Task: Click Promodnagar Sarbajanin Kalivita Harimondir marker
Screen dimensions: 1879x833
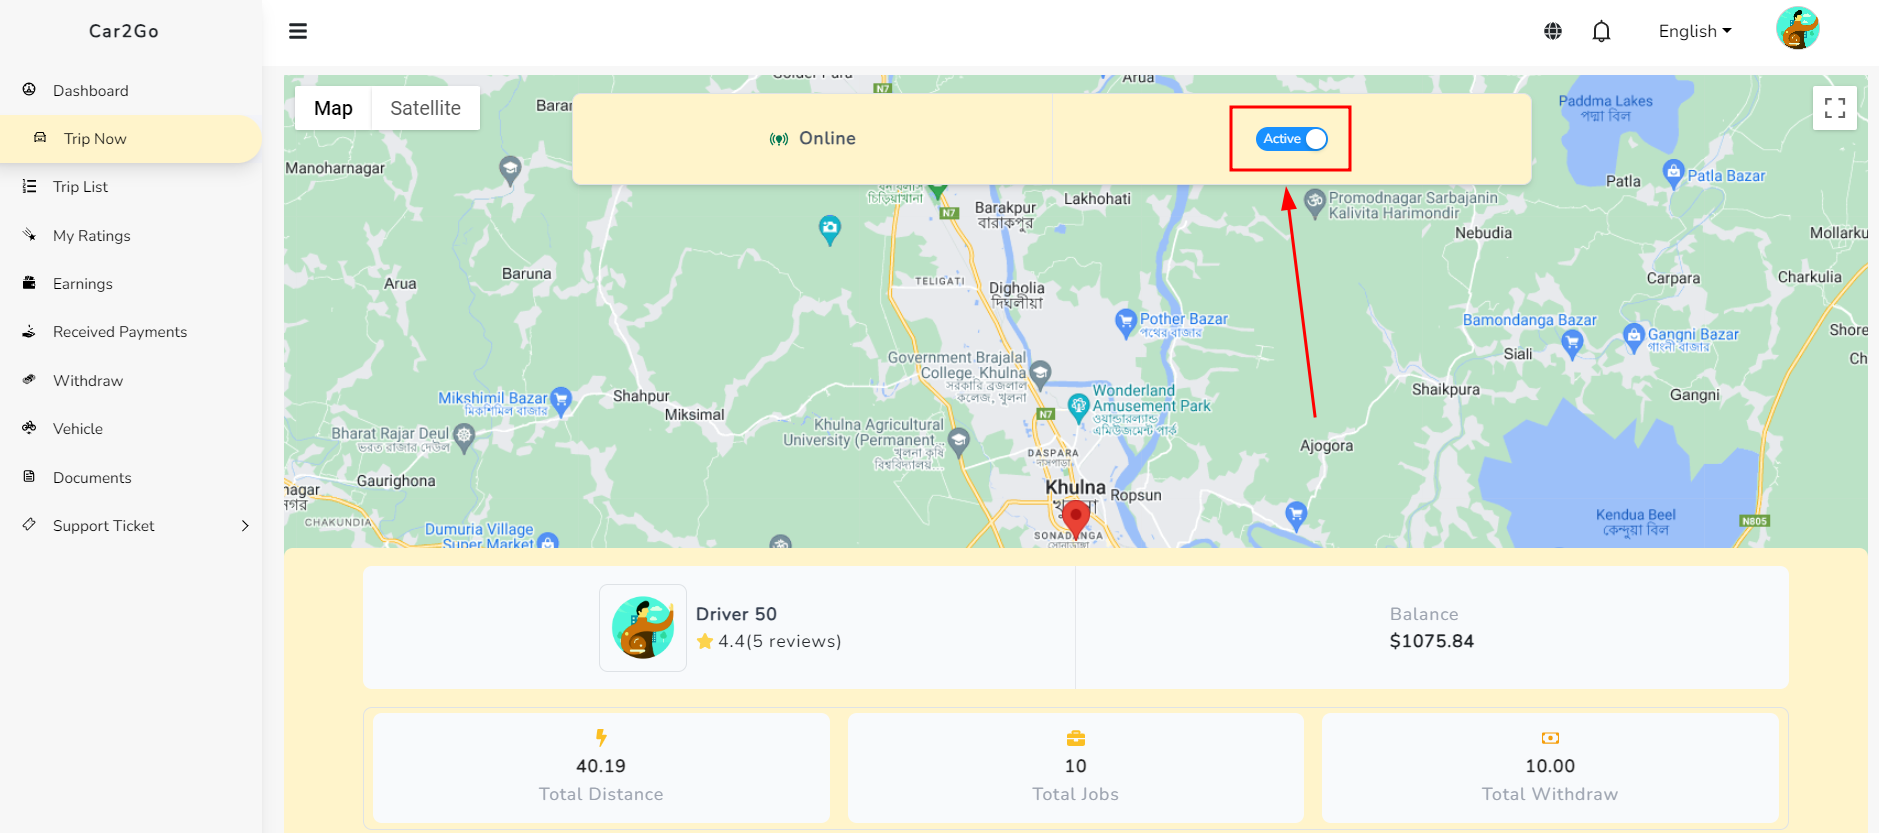Action: pos(1315,202)
